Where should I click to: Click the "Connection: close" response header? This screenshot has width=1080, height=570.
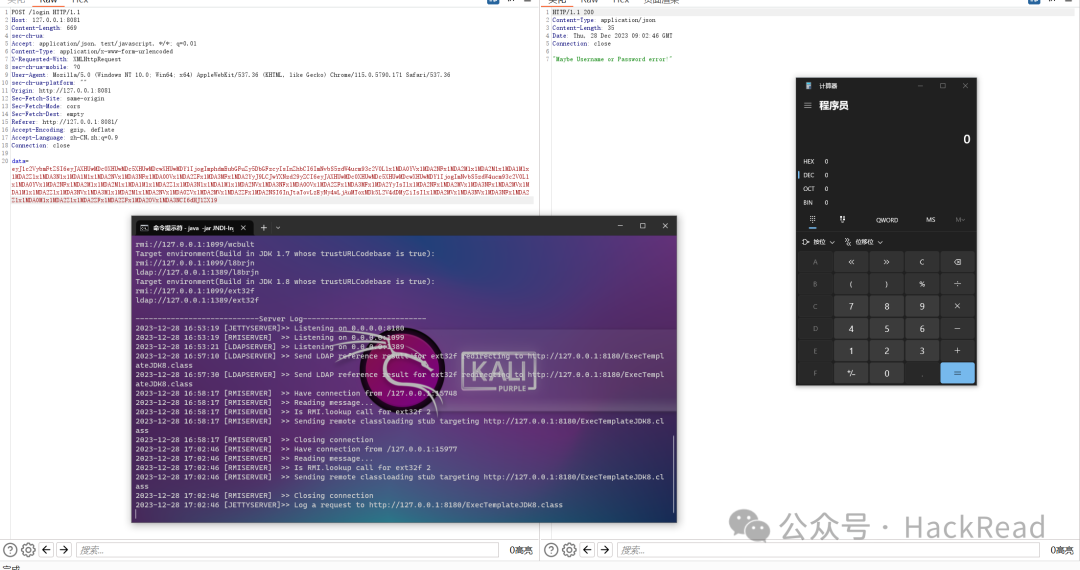coord(581,43)
